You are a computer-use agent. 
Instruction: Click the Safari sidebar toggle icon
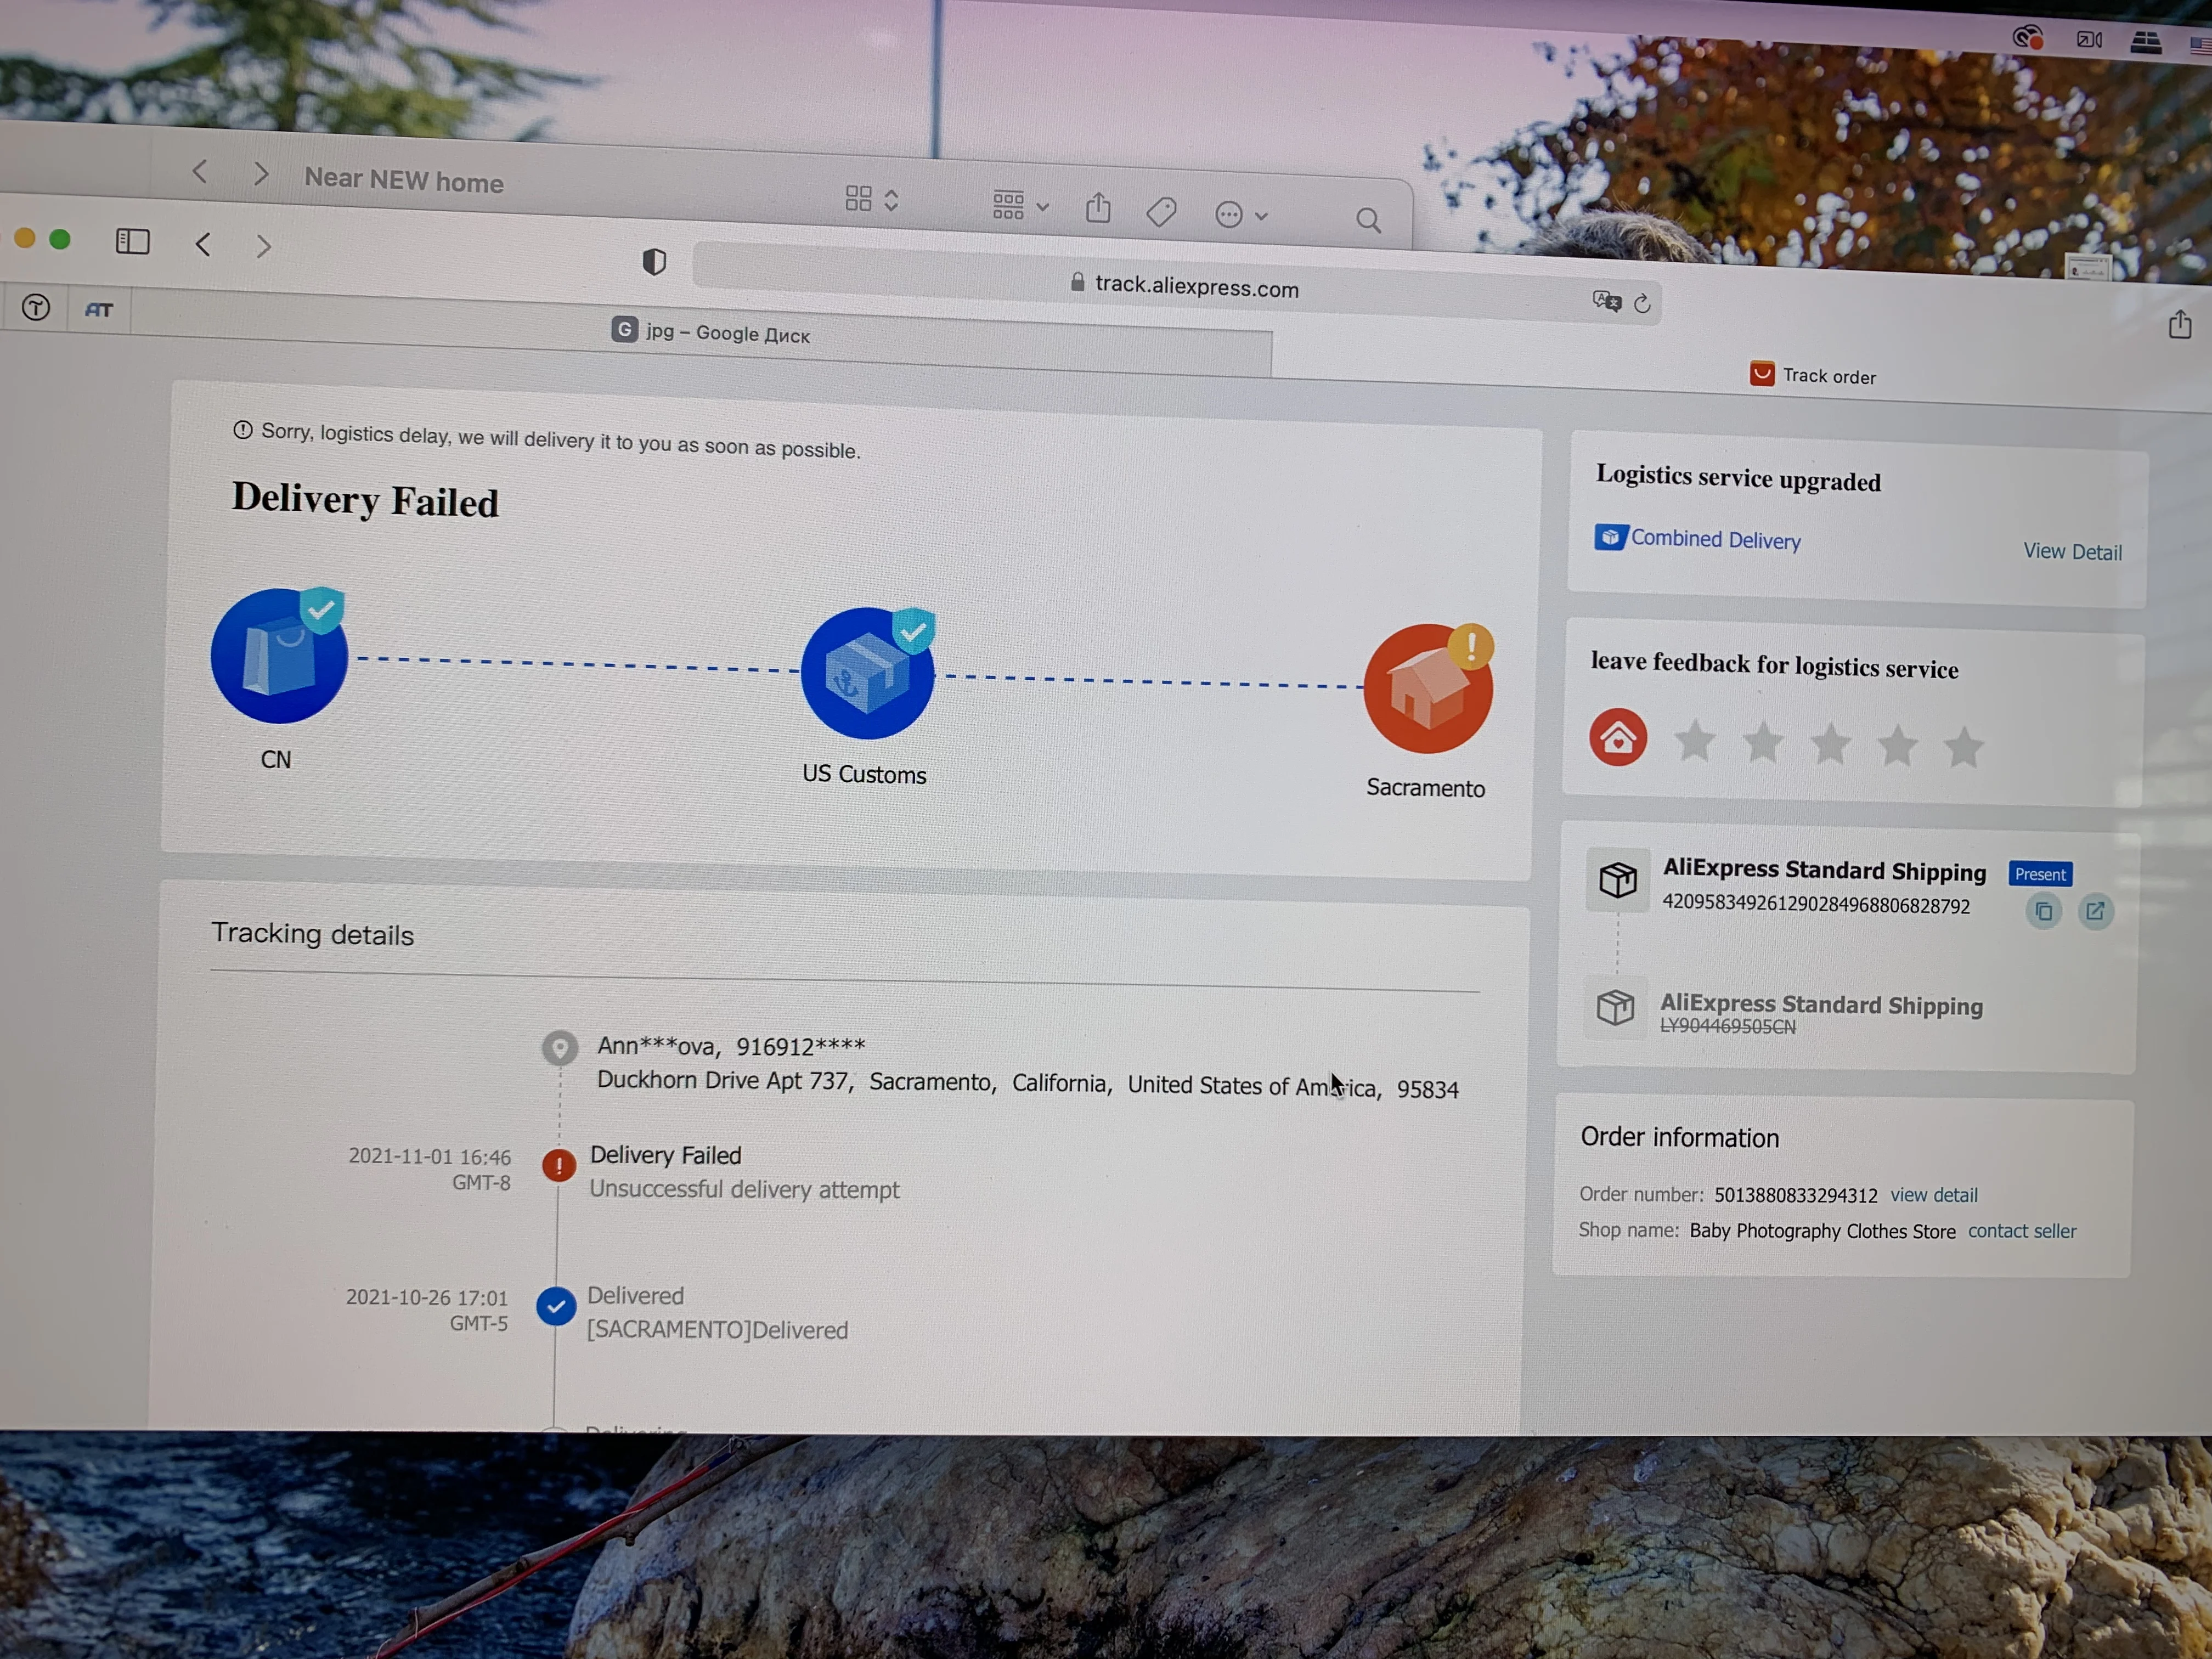click(x=133, y=241)
